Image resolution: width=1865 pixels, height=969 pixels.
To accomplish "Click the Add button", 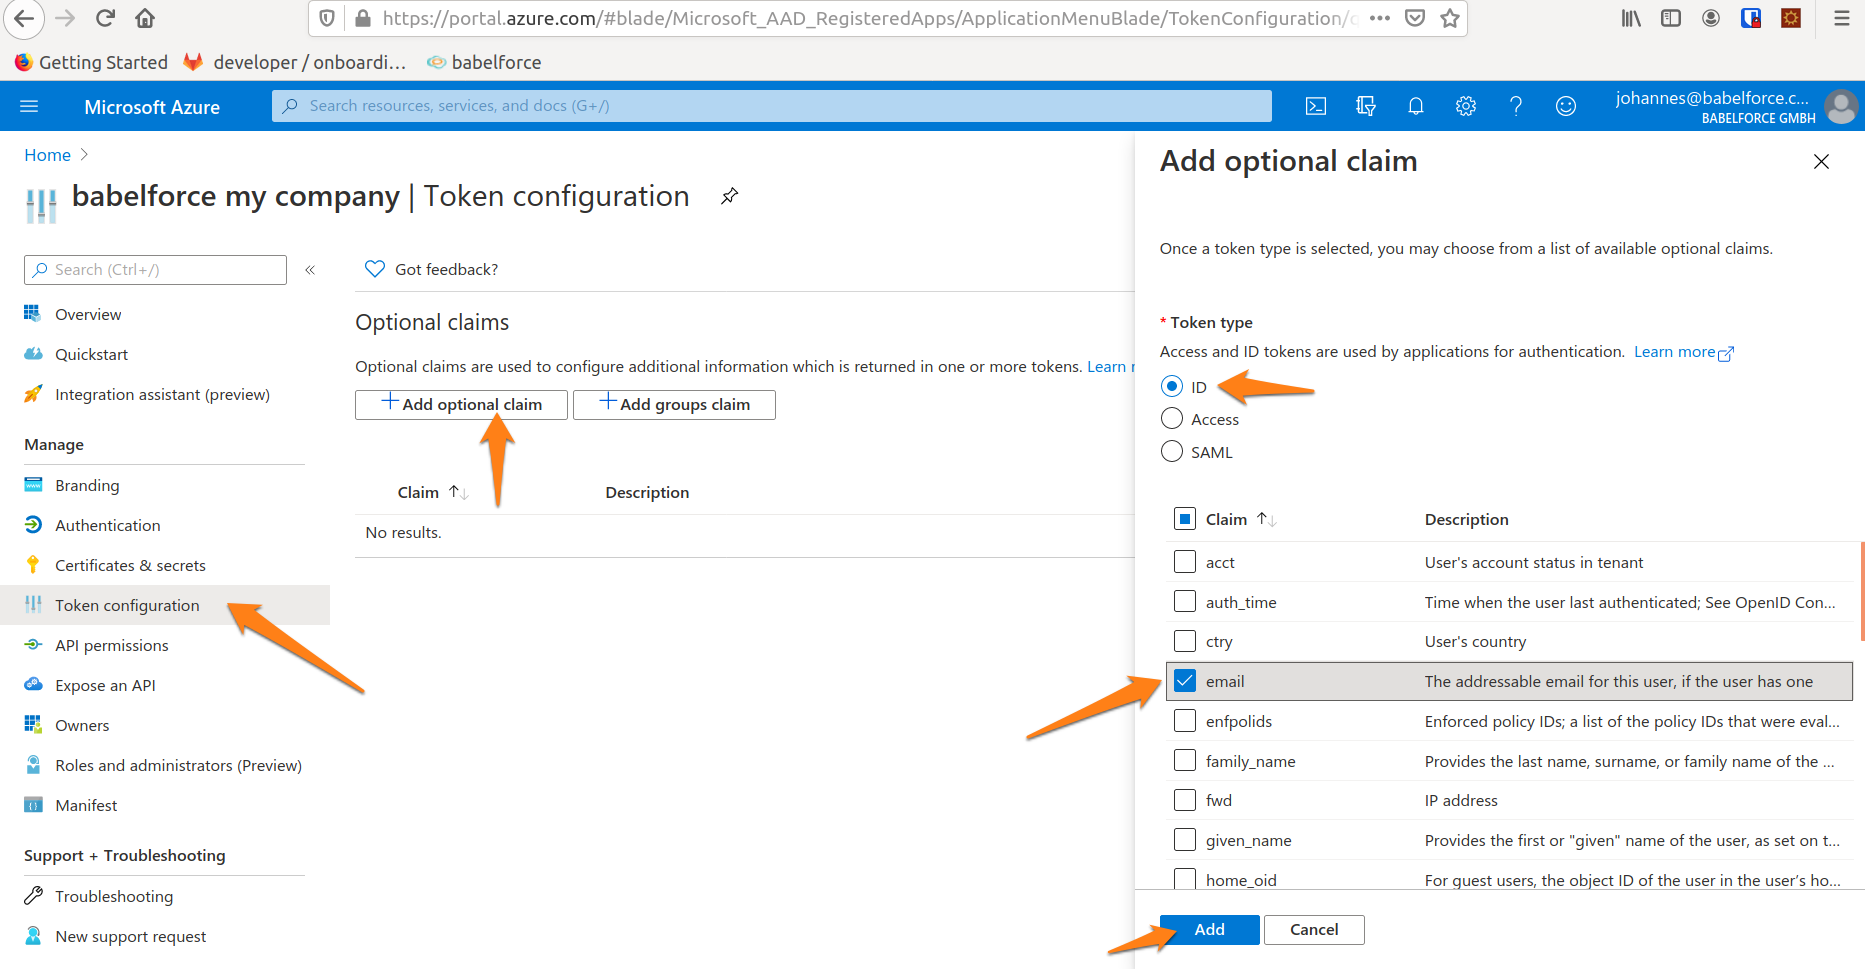I will tap(1210, 930).
